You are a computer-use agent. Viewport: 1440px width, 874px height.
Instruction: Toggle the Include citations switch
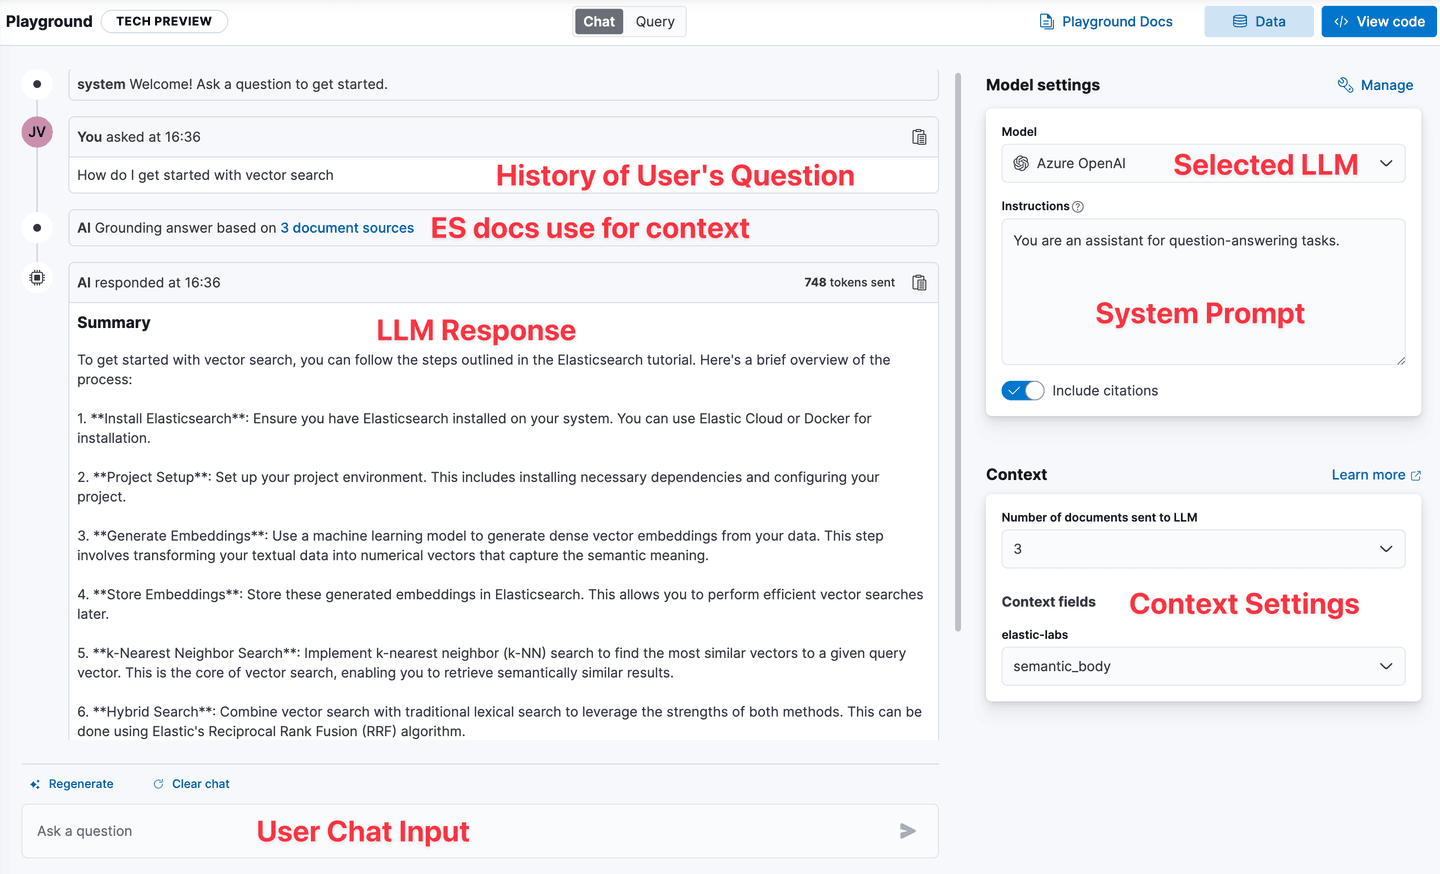click(1022, 391)
